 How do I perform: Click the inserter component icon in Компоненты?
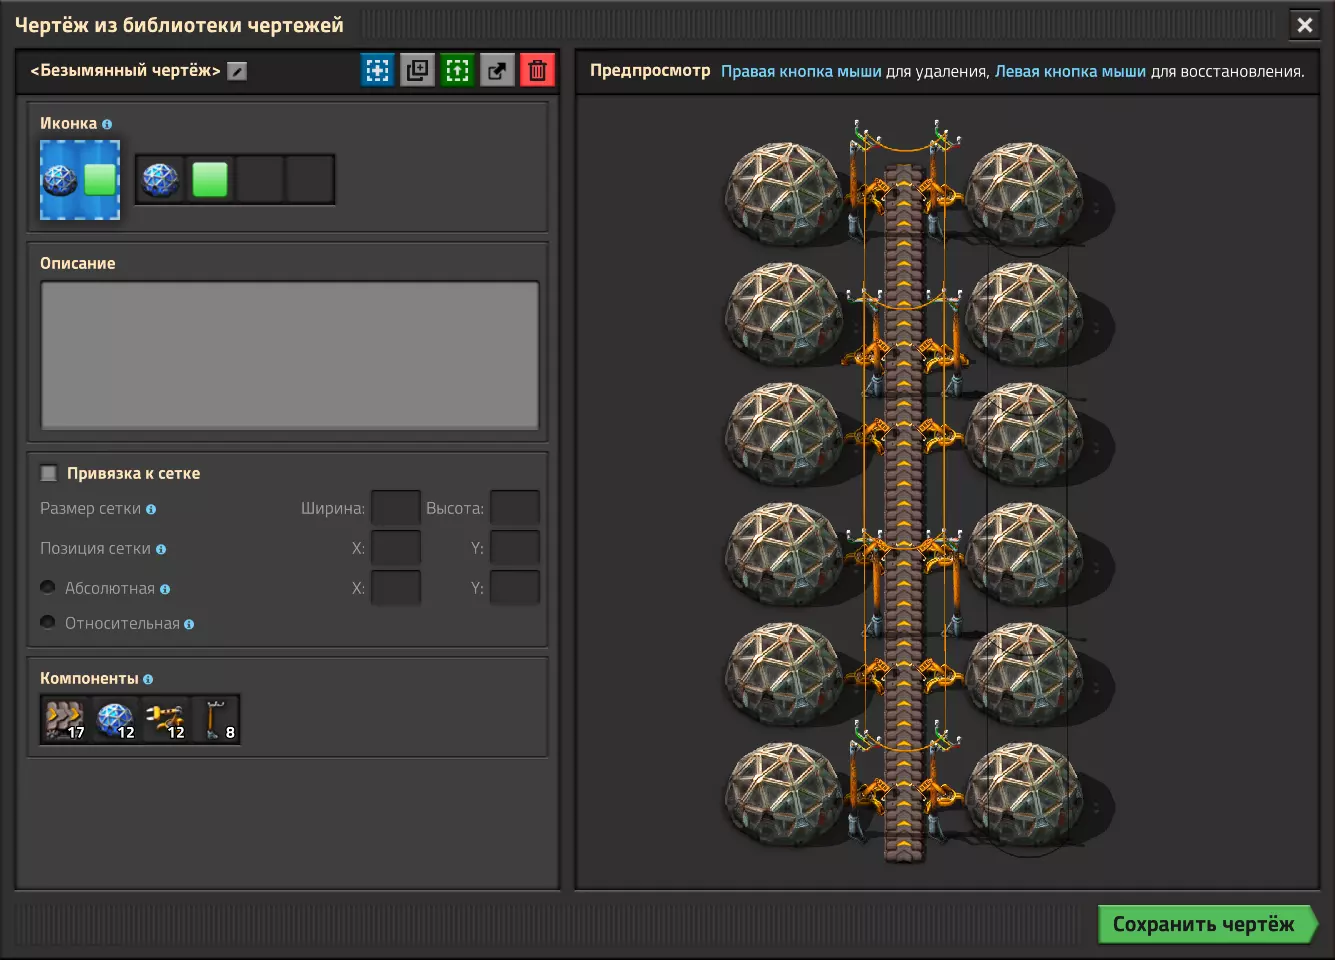tap(165, 720)
